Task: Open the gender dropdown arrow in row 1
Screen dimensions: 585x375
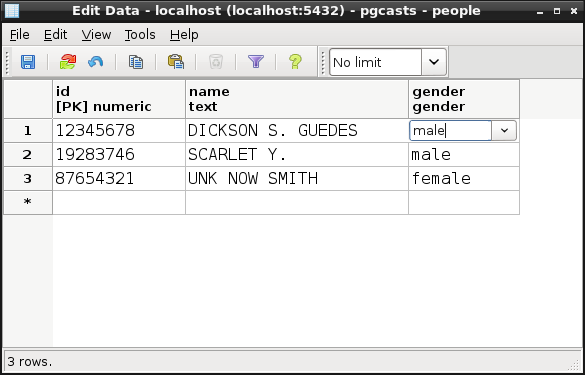Action: pyautogui.click(x=504, y=131)
